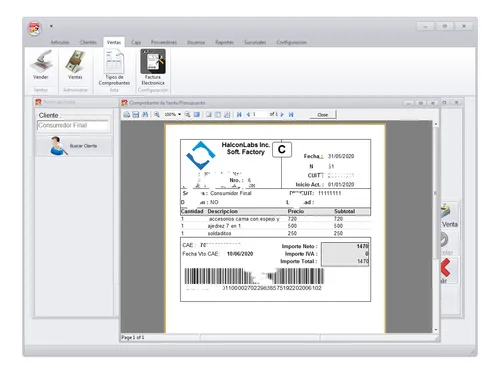Click the HalconLabs Inc. company title

click(x=246, y=145)
